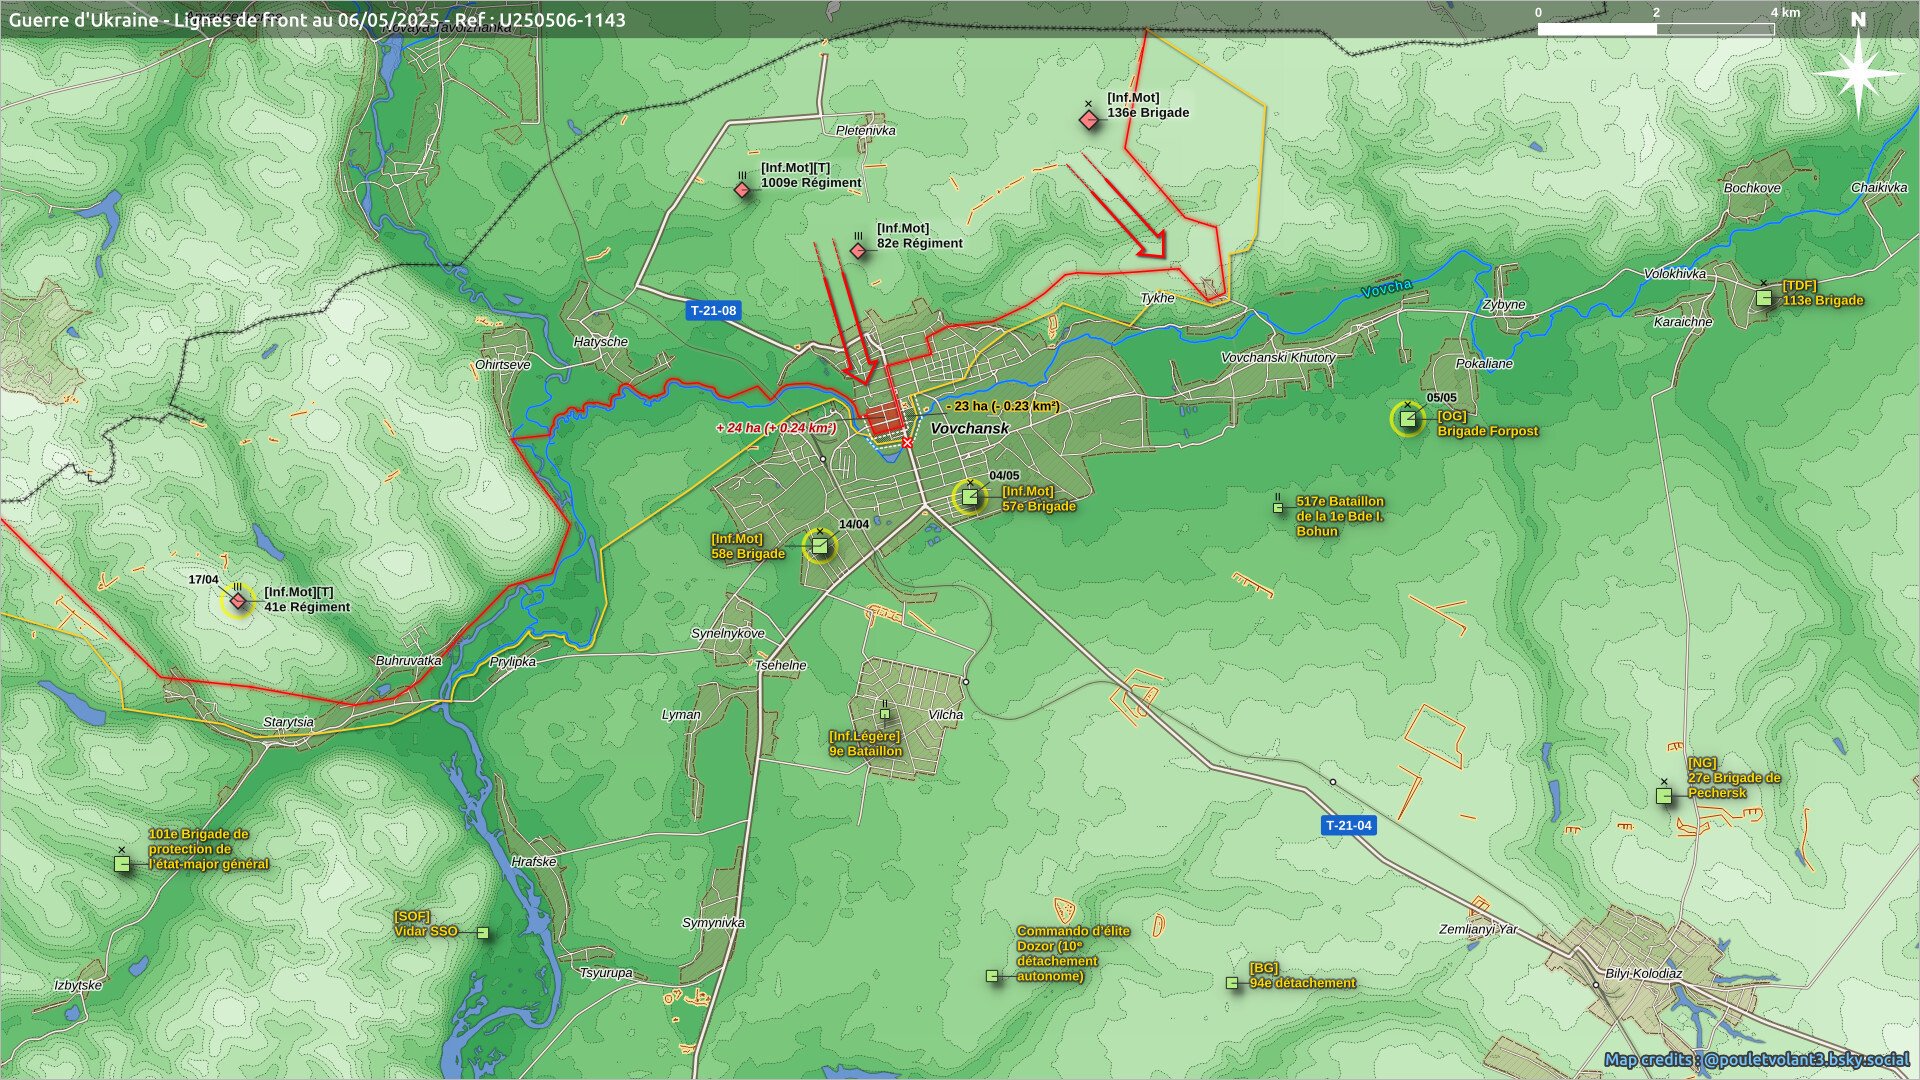Screen dimensions: 1920x1080
Task: Click the Izbytske village label
Action: [x=78, y=986]
